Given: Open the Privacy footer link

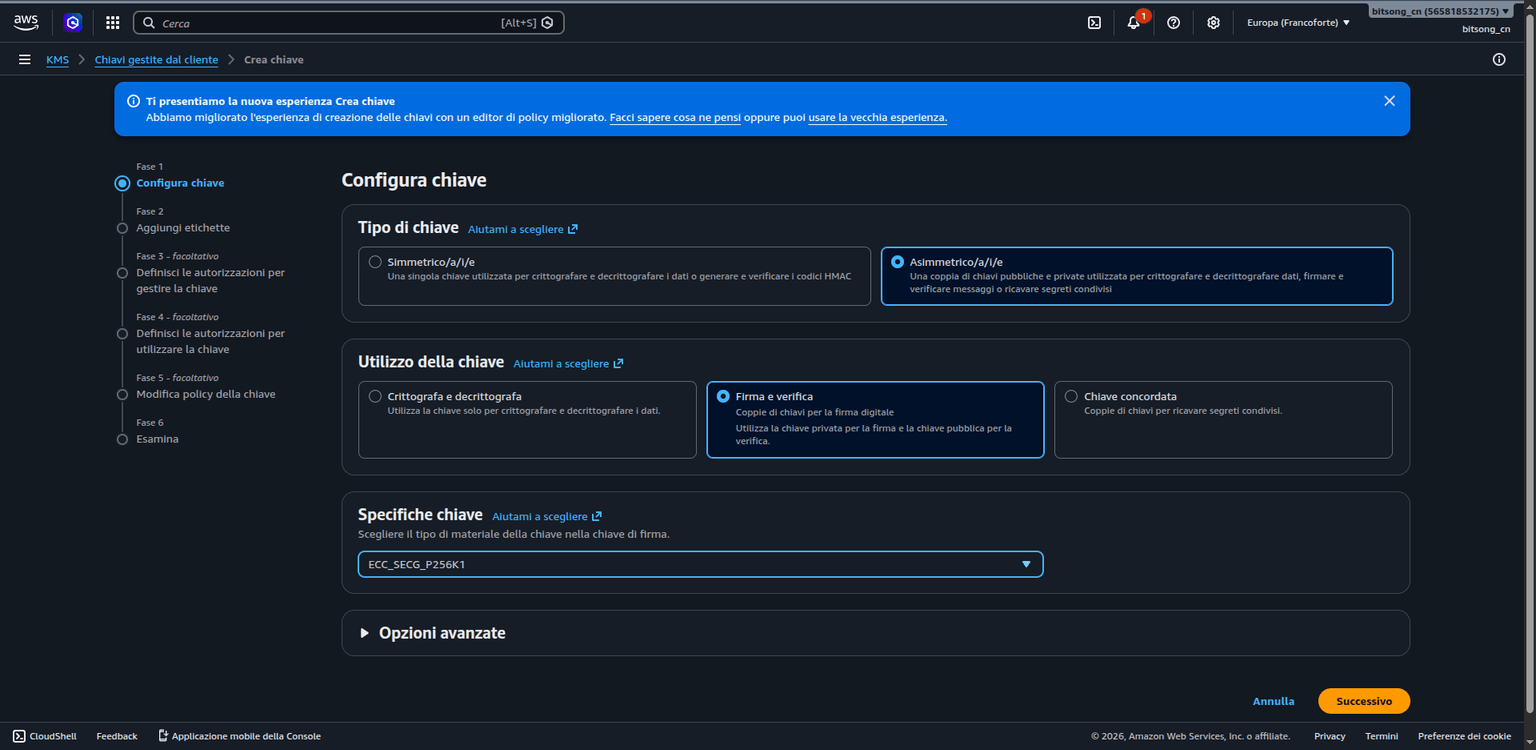Looking at the screenshot, I should (1330, 736).
